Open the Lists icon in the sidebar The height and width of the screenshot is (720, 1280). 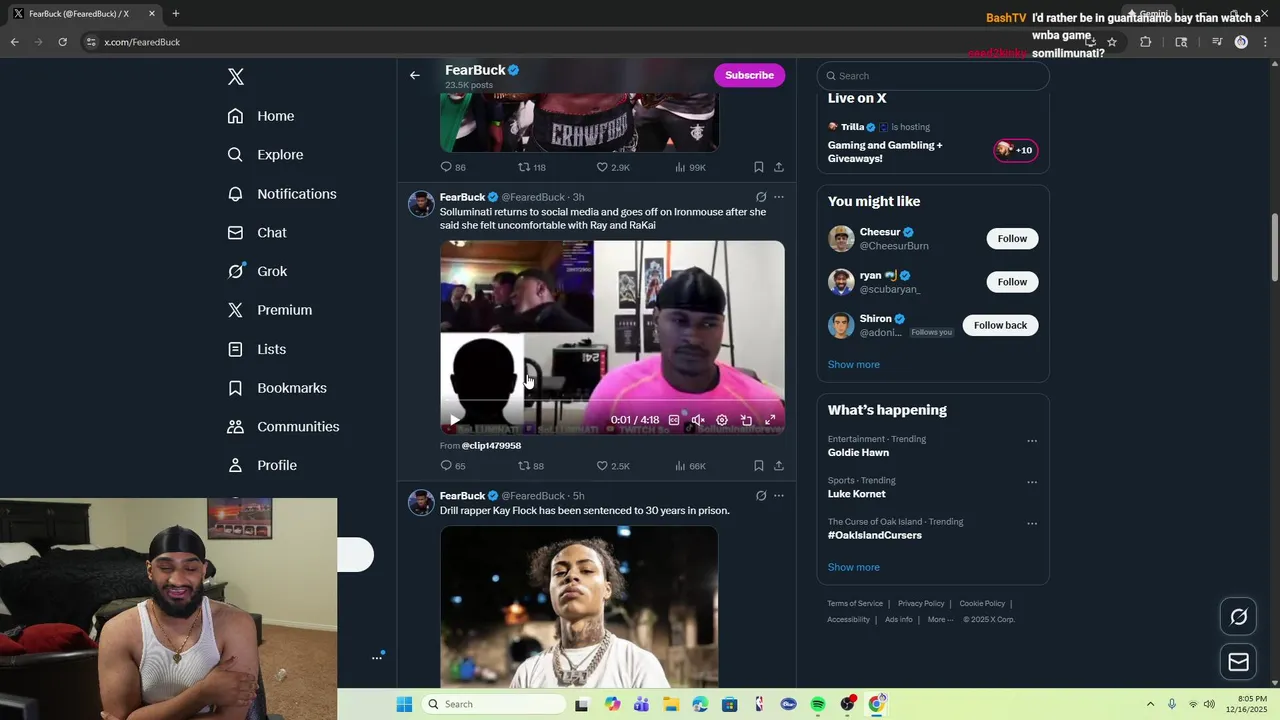(x=235, y=349)
